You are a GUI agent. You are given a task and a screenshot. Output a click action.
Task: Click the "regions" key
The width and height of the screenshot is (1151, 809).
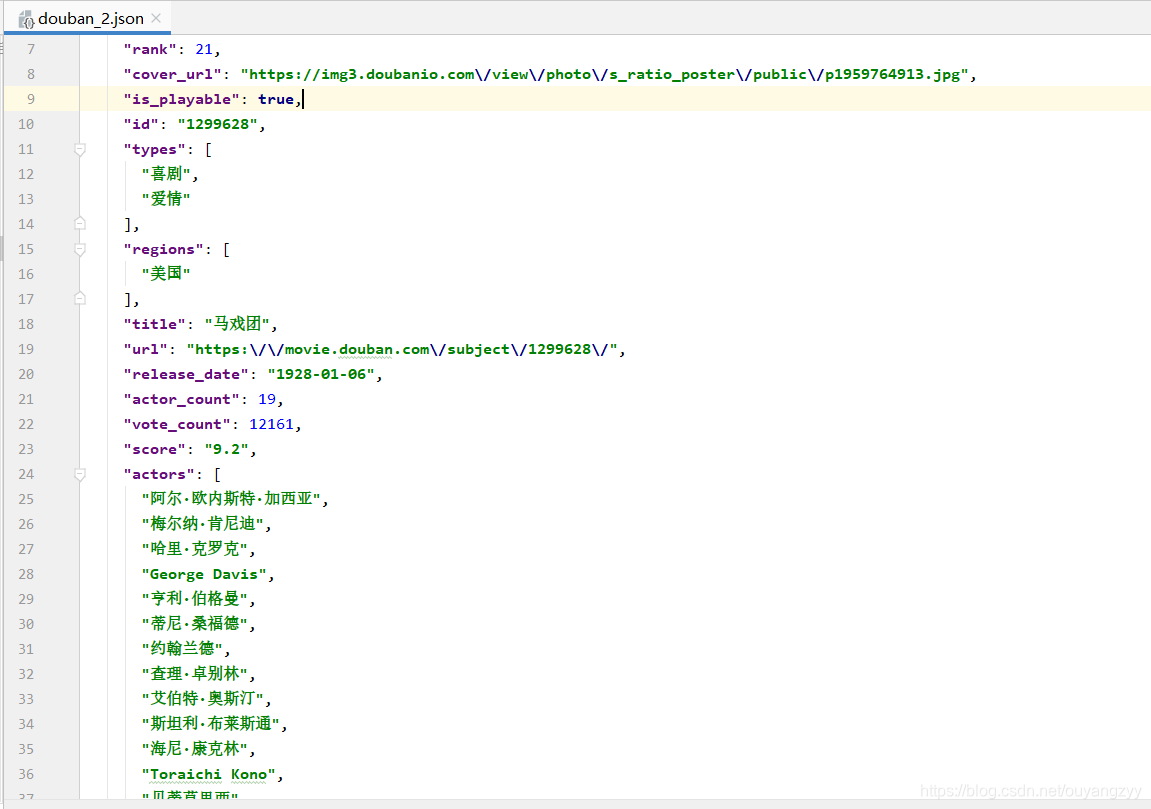click(x=163, y=250)
